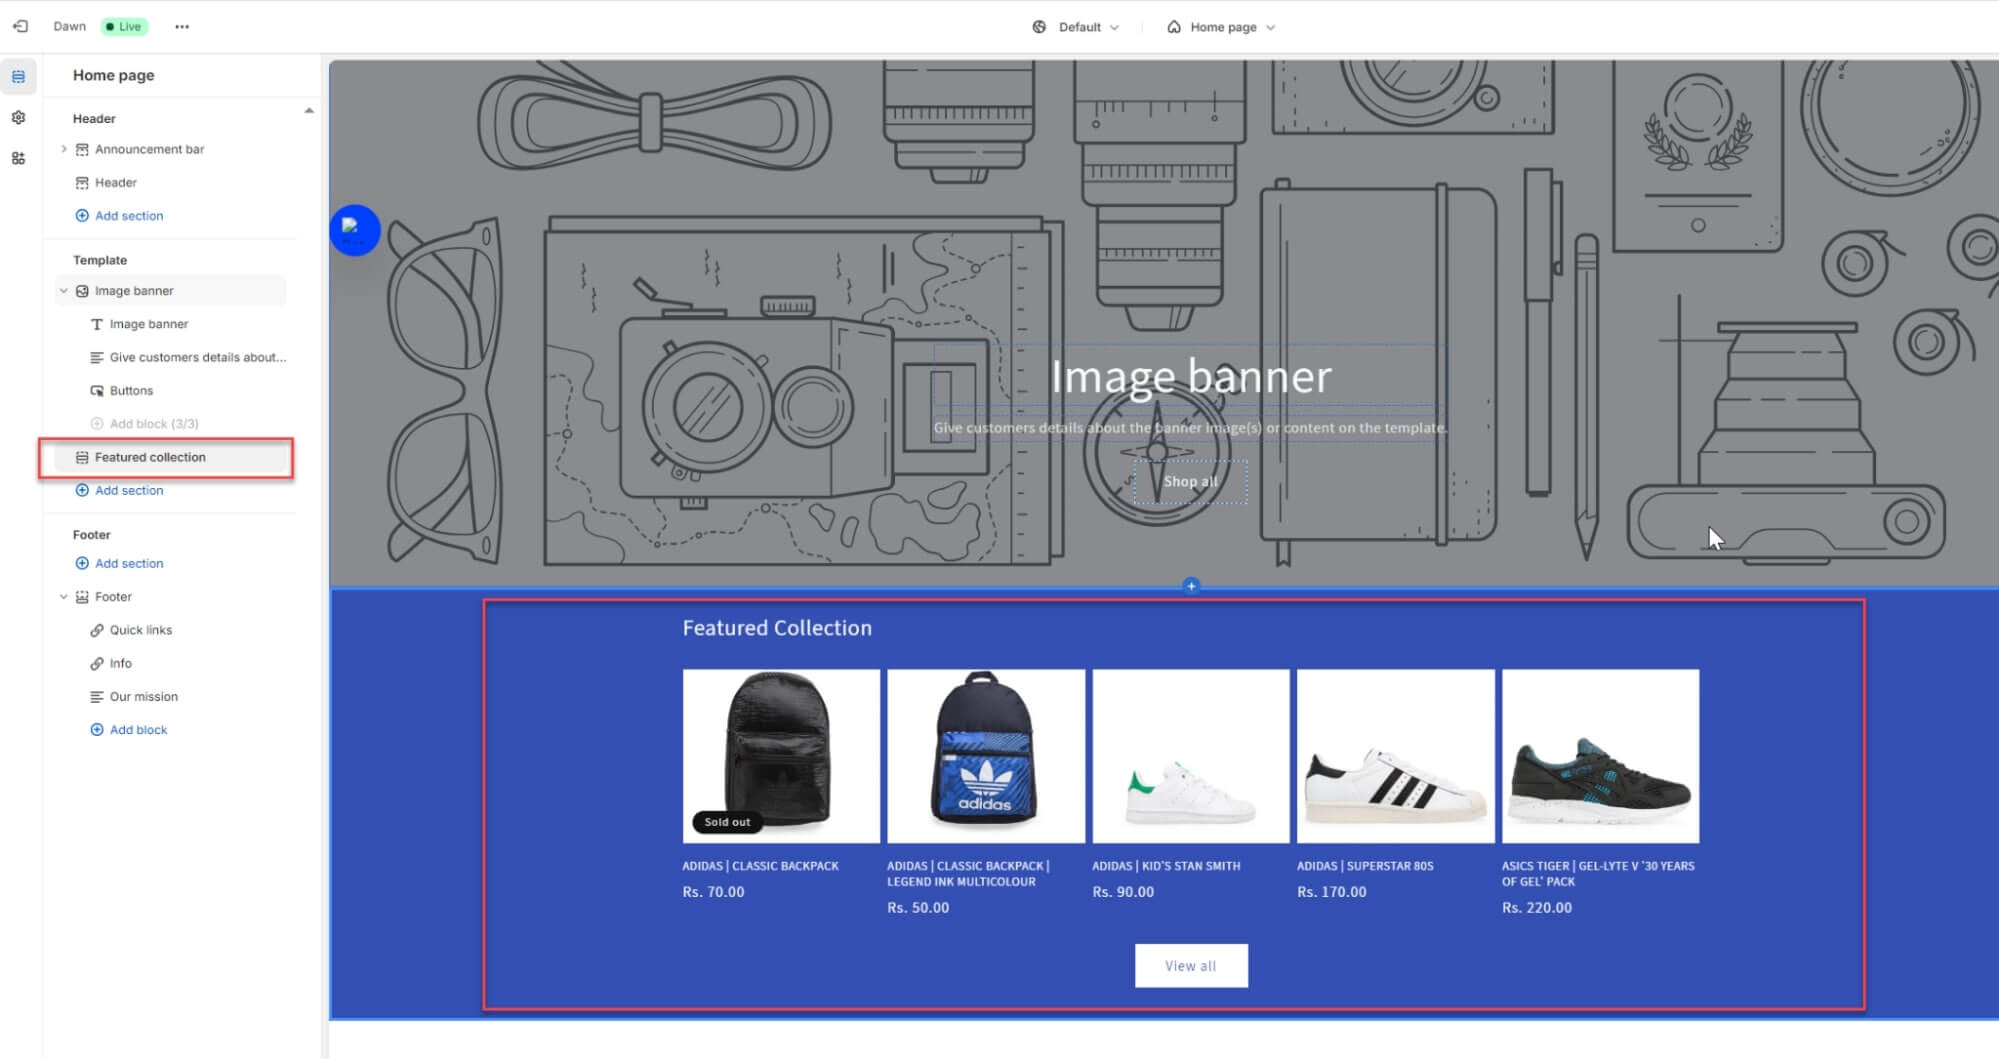This screenshot has height=1060, width=1999.
Task: Open the Default theme style dropdown
Action: click(1076, 27)
